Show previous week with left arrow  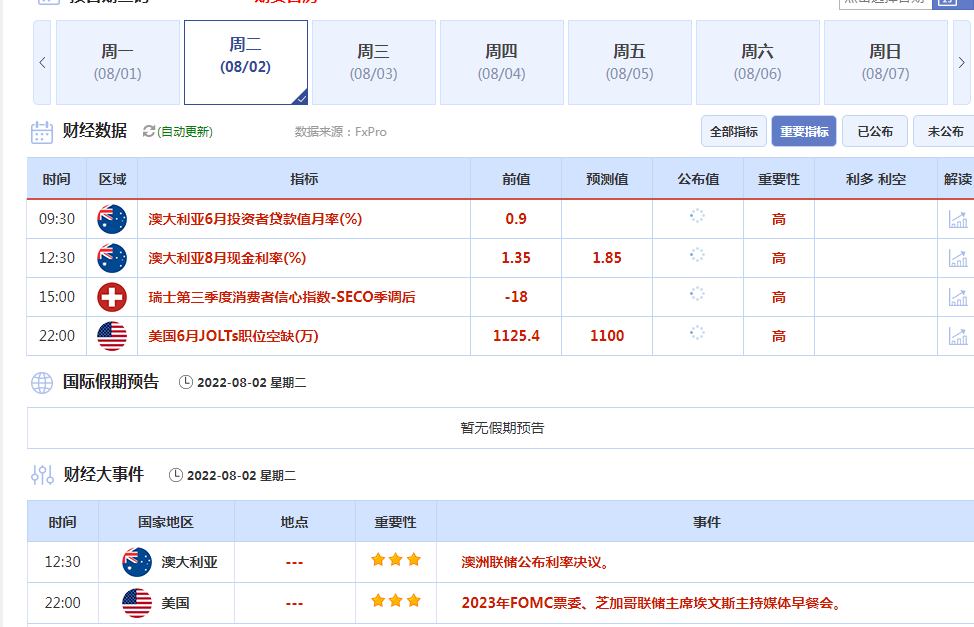point(42,62)
